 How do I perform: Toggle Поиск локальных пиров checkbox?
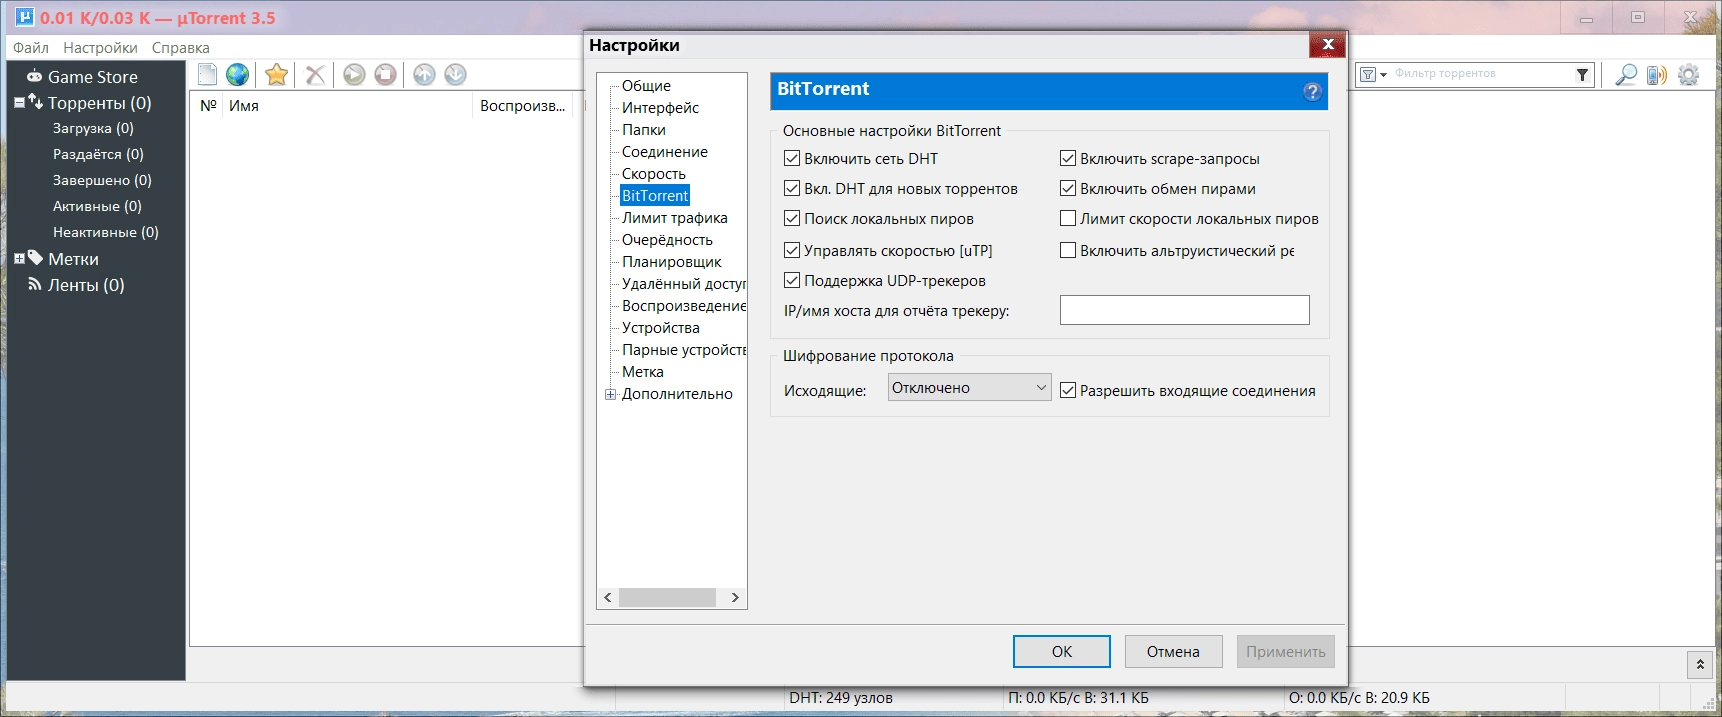[x=792, y=218]
